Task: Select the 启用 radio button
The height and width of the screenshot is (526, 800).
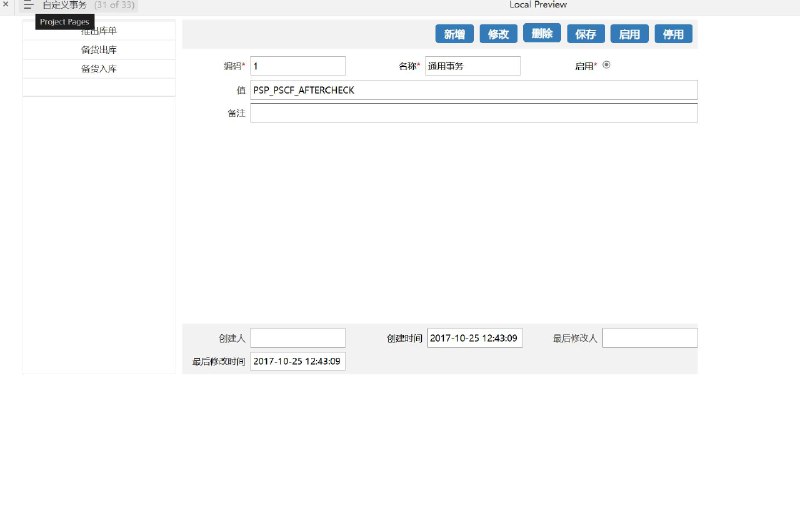Action: [606, 65]
